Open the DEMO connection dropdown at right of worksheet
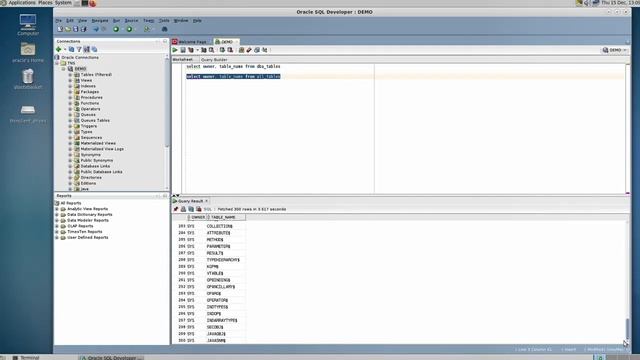Image resolution: width=640 pixels, height=360 pixels. pyautogui.click(x=615, y=50)
